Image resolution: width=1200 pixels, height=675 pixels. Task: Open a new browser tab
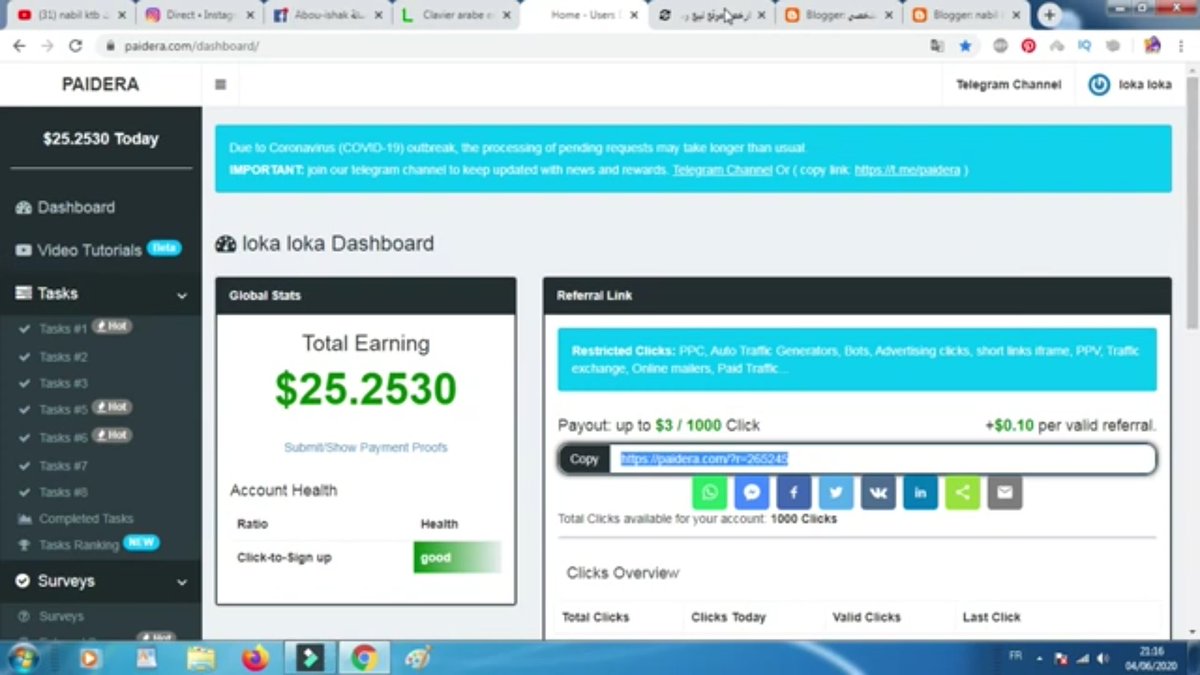click(1049, 15)
